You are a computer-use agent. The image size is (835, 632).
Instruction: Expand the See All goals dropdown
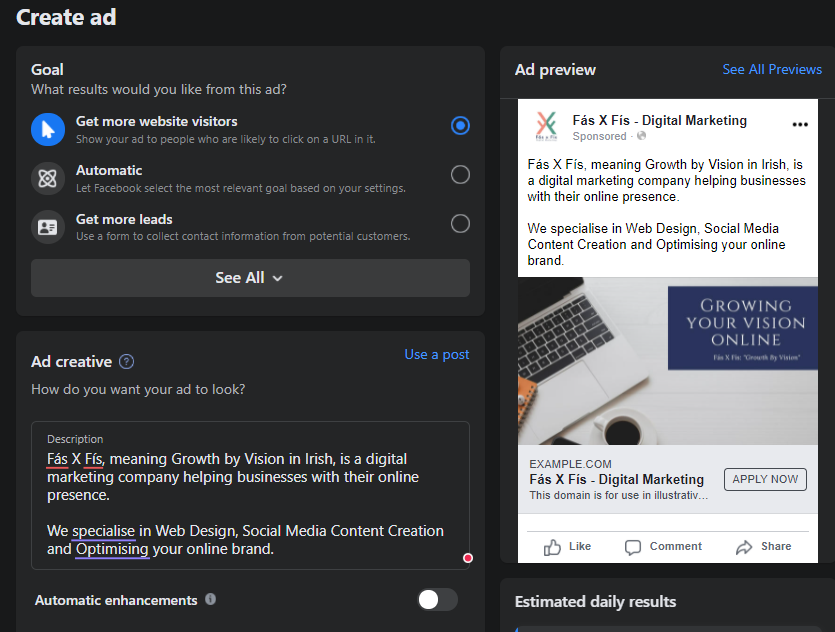click(x=250, y=278)
